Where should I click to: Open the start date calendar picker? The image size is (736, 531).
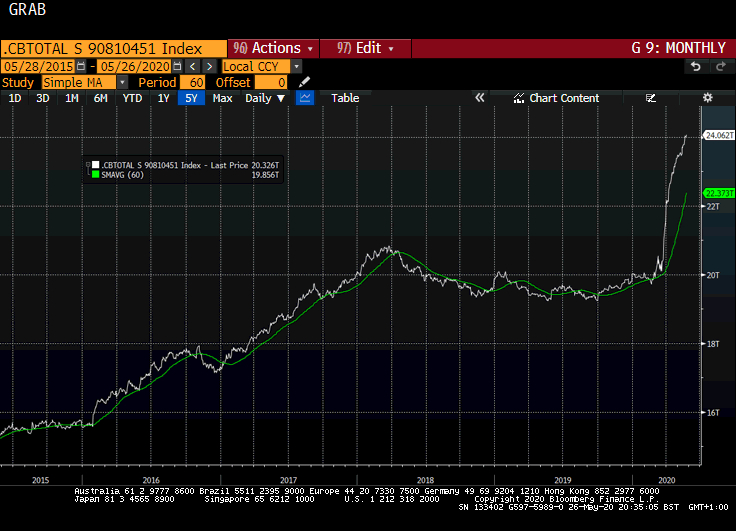click(81, 66)
